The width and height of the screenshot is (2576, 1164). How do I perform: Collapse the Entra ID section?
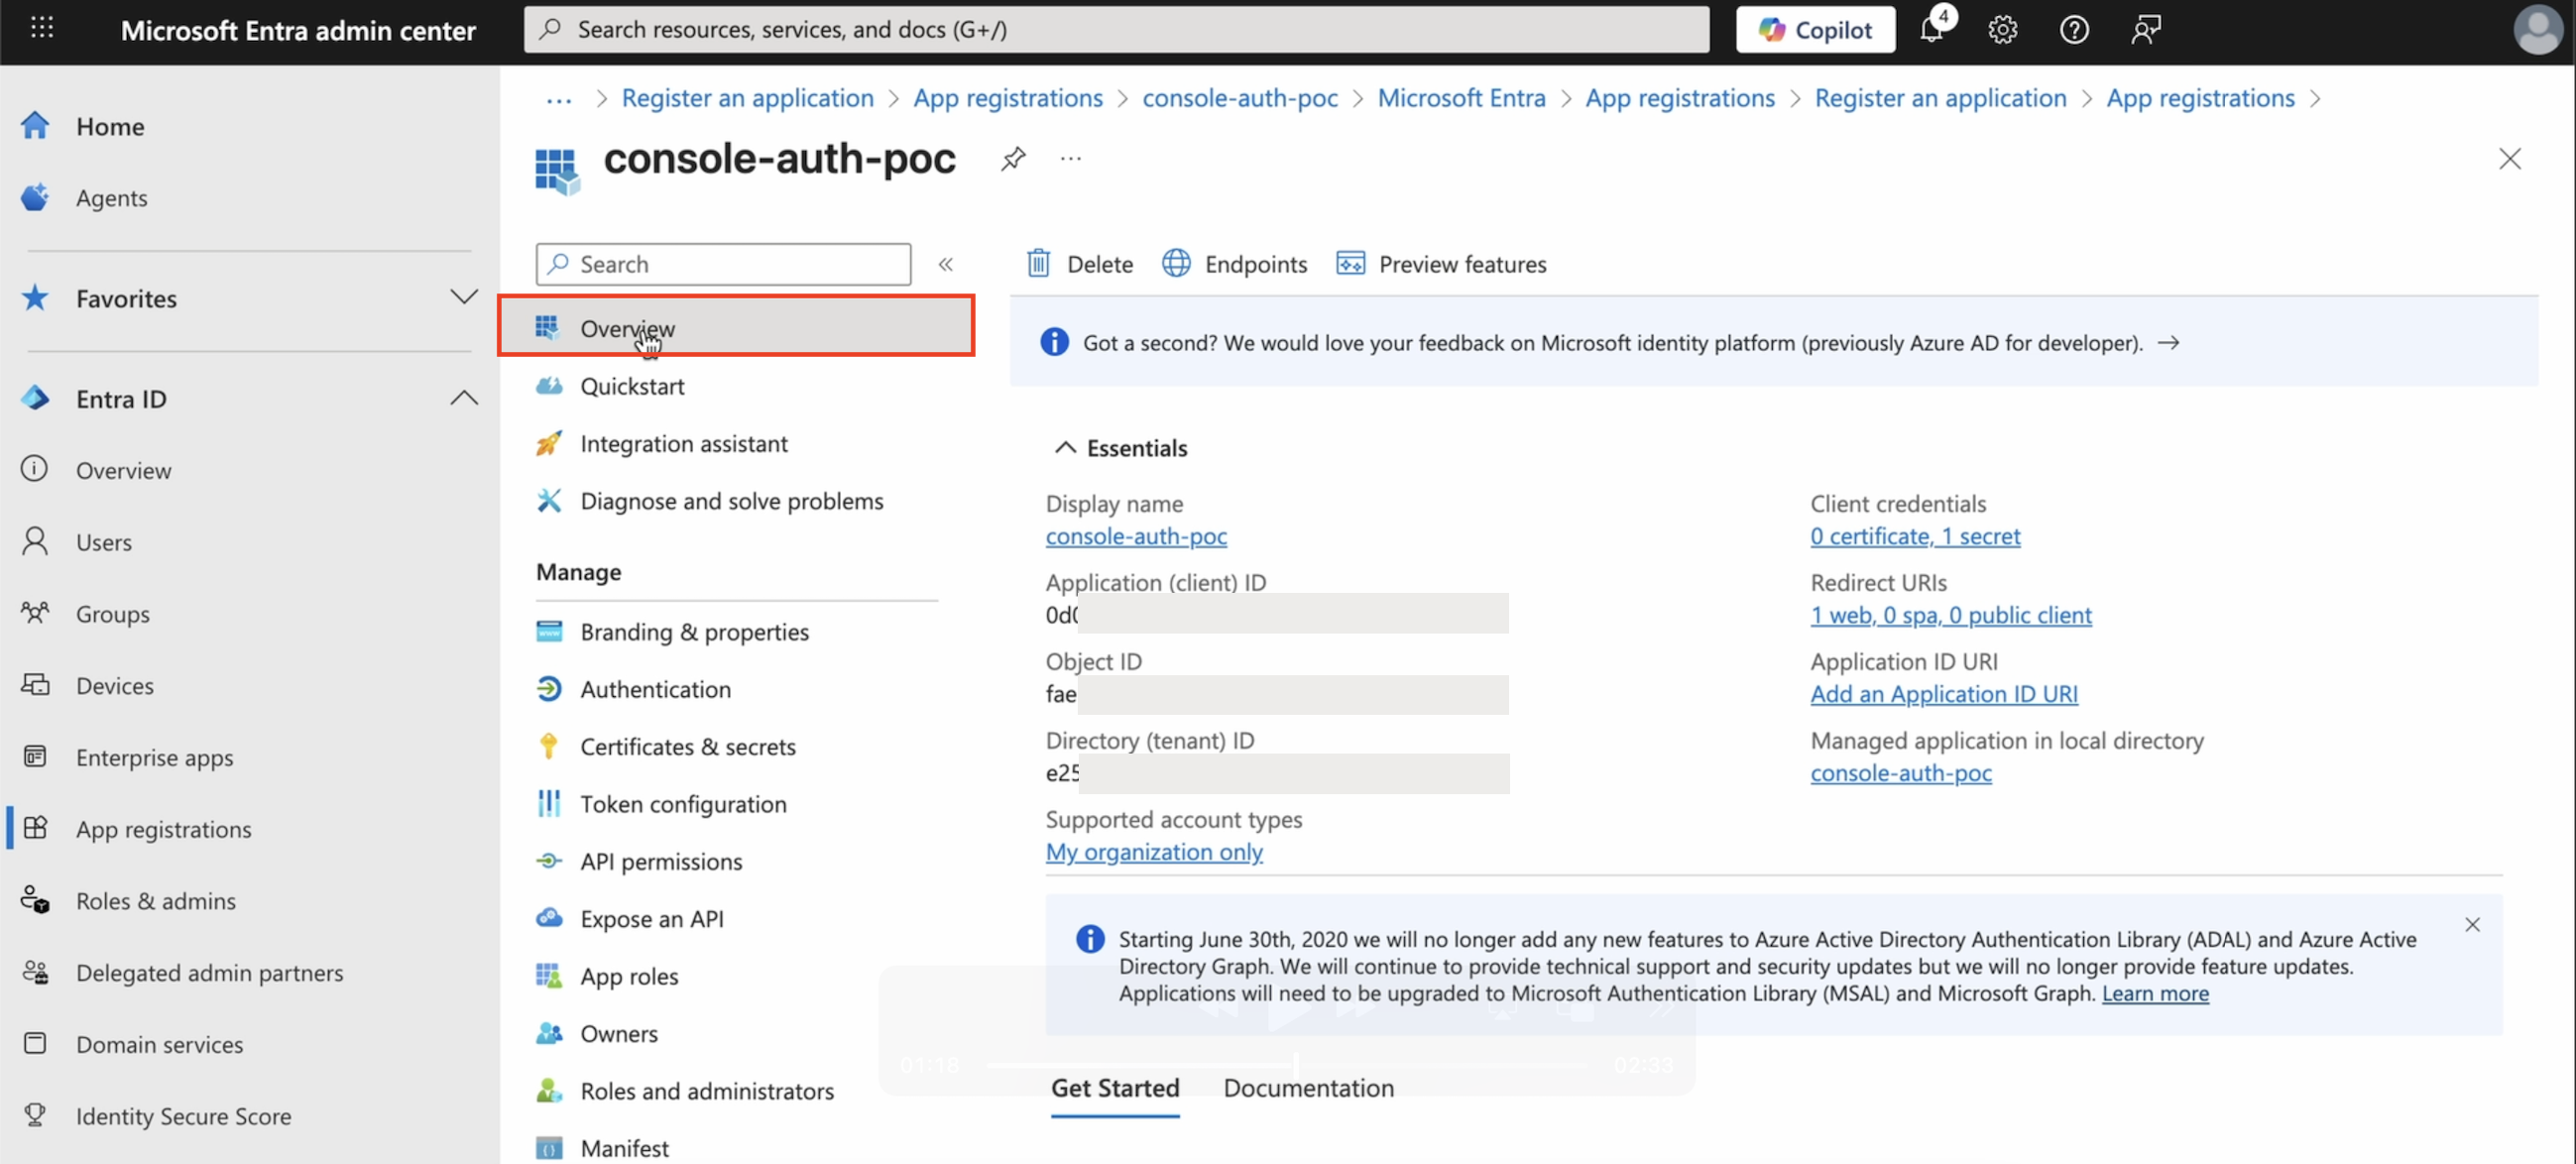coord(463,398)
